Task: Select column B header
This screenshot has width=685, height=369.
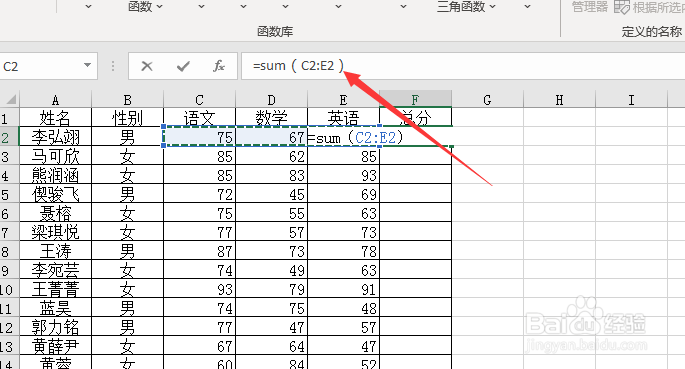Action: (128, 100)
